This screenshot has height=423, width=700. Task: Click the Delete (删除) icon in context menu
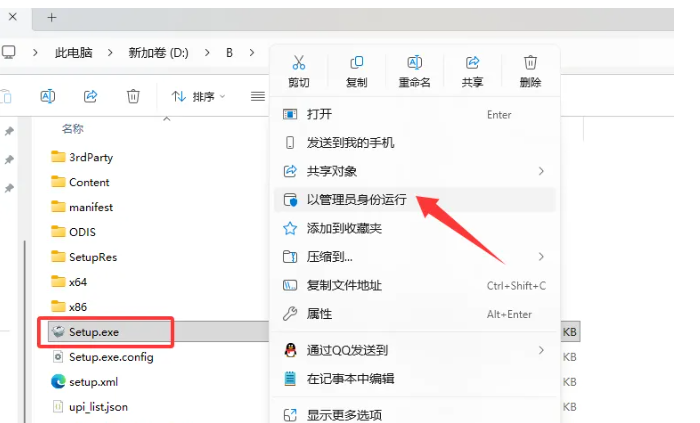(x=531, y=63)
